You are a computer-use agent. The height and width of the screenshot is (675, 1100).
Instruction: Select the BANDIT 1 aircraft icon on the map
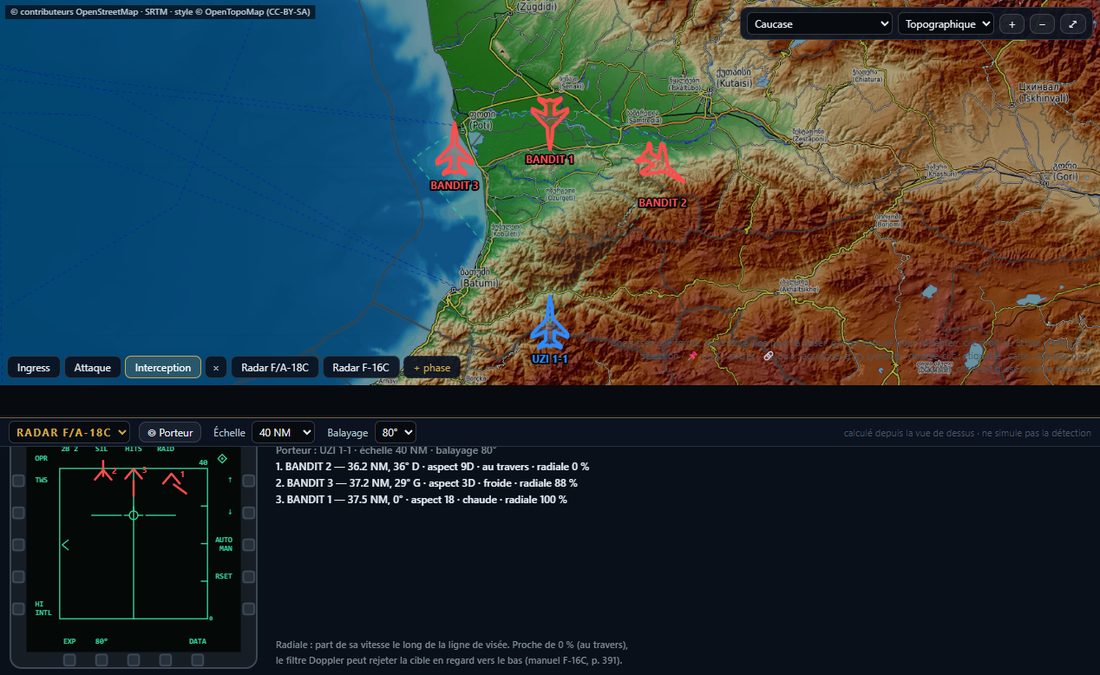pos(549,123)
